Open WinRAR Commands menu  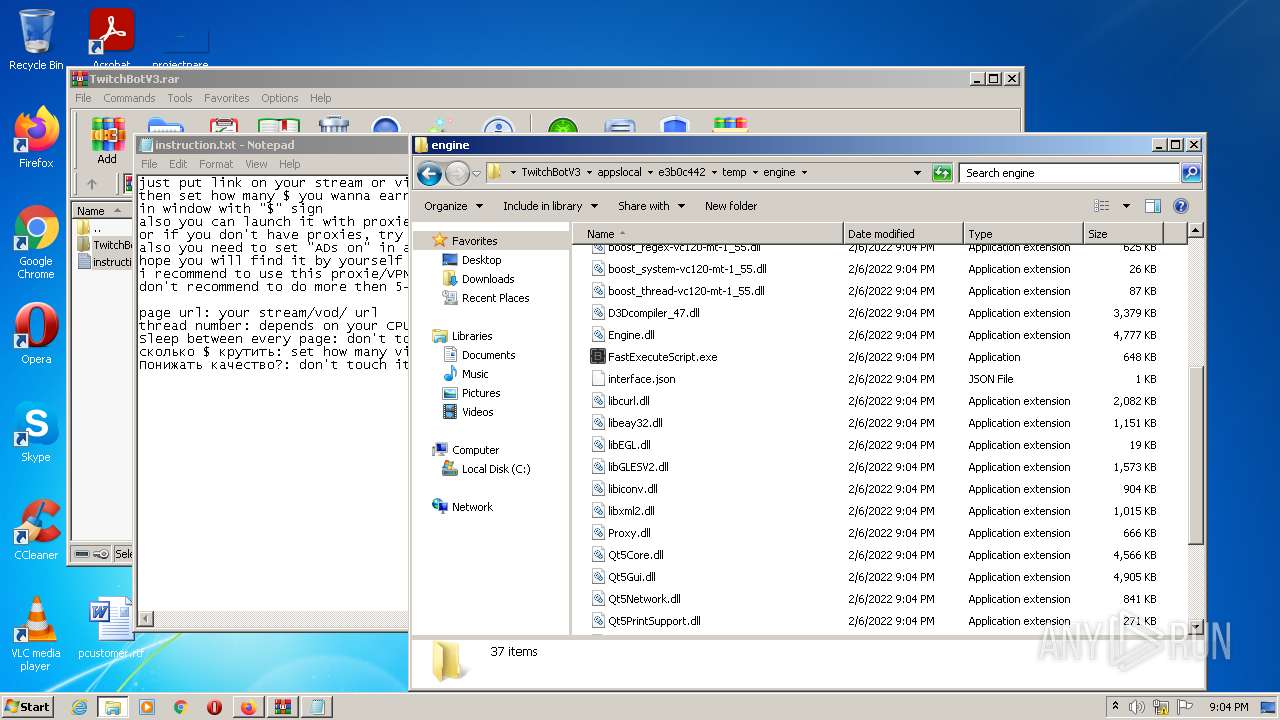tap(129, 98)
